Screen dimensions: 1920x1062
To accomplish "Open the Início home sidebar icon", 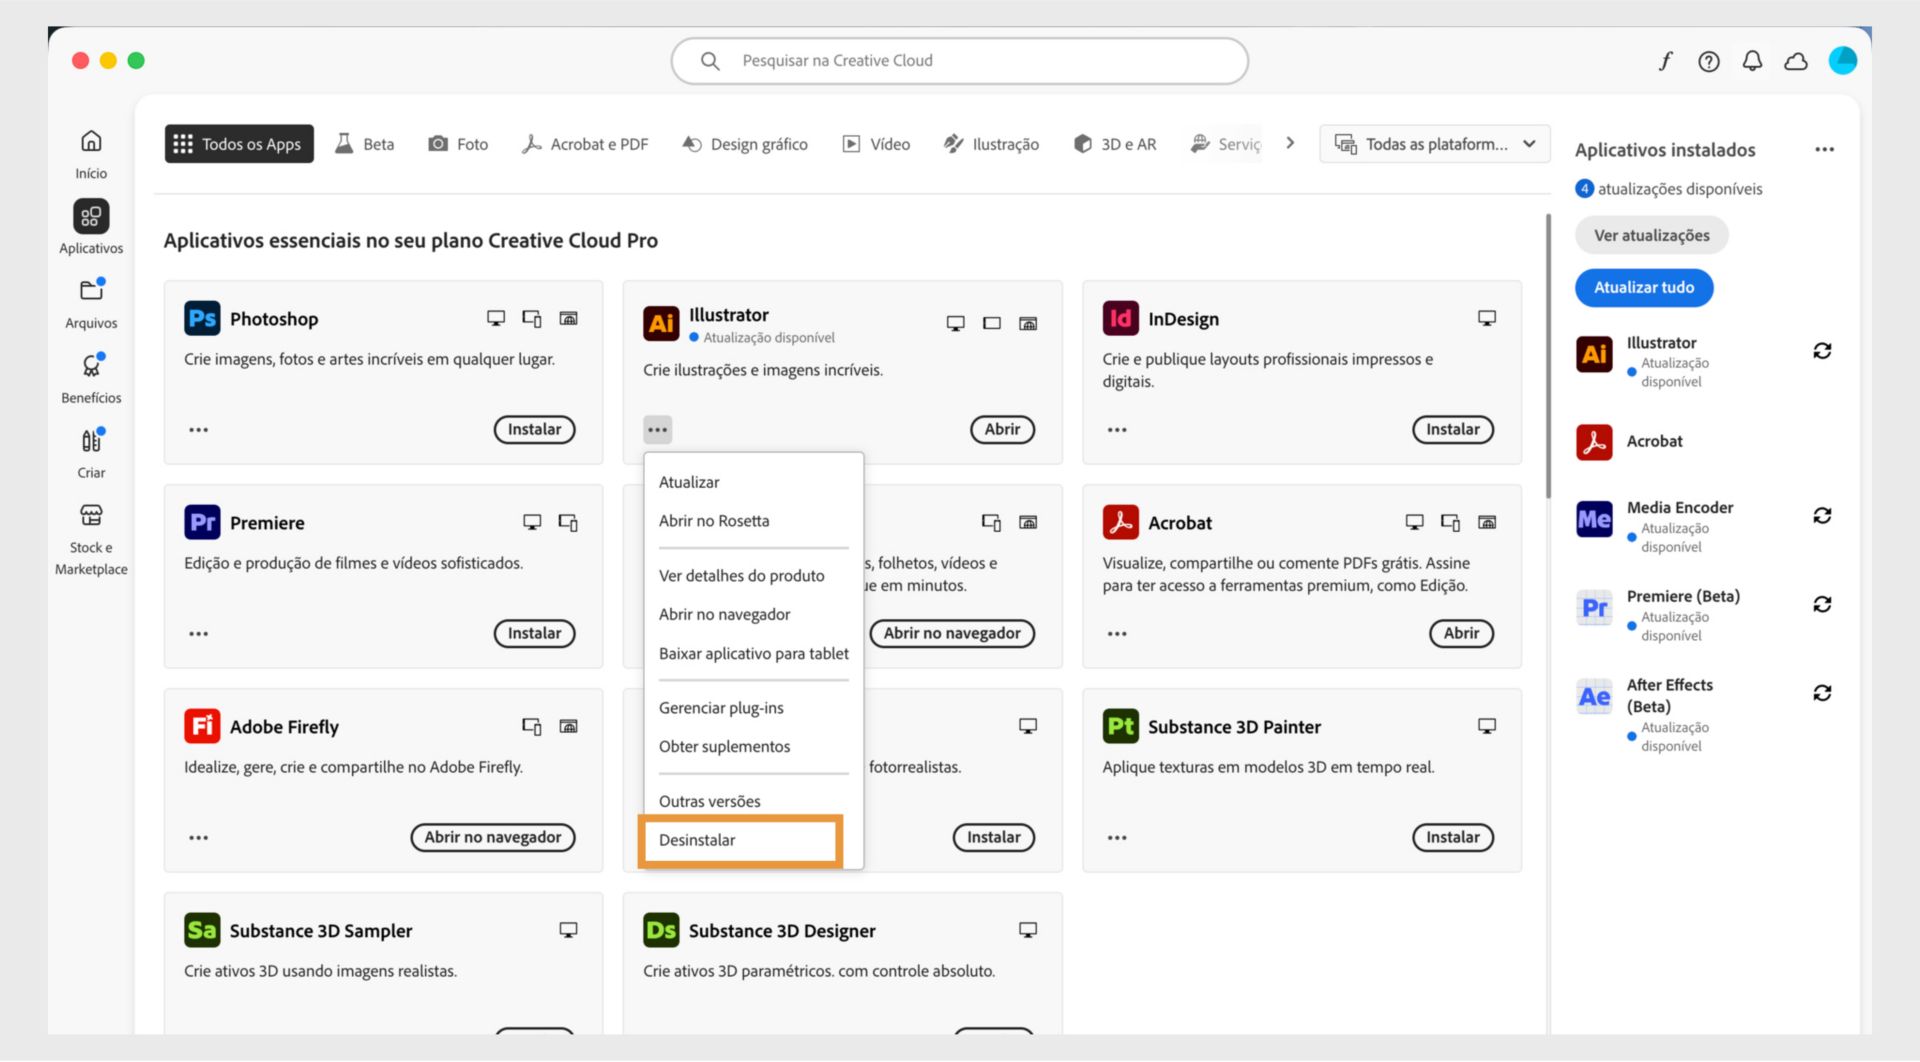I will click(x=91, y=141).
